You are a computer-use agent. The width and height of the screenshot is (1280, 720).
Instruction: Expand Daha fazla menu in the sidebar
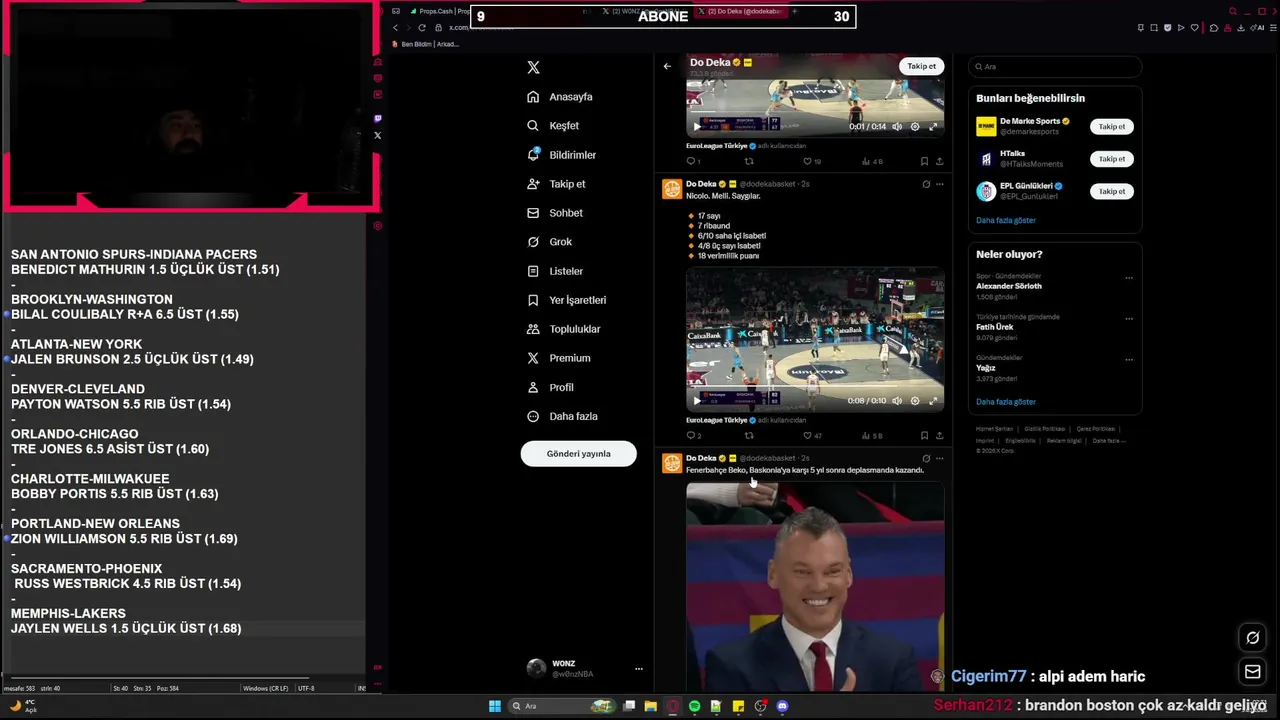(x=562, y=416)
